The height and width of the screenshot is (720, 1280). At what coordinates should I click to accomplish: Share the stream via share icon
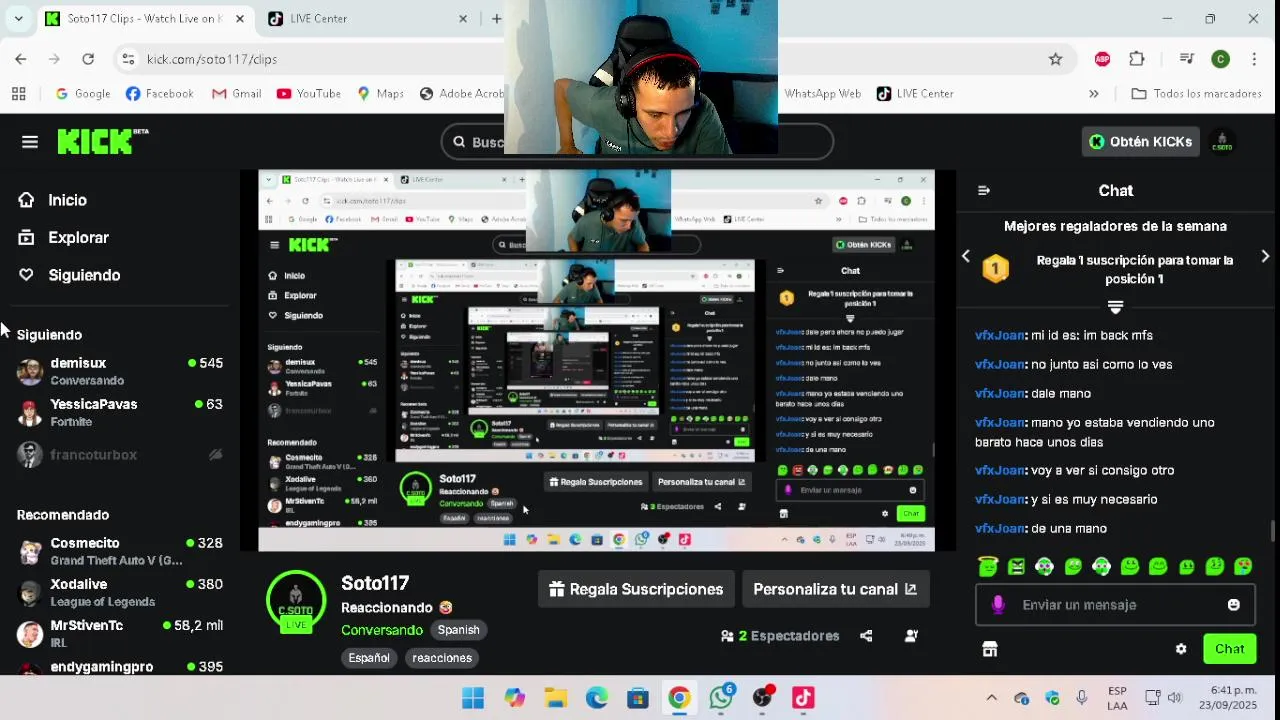(x=866, y=636)
